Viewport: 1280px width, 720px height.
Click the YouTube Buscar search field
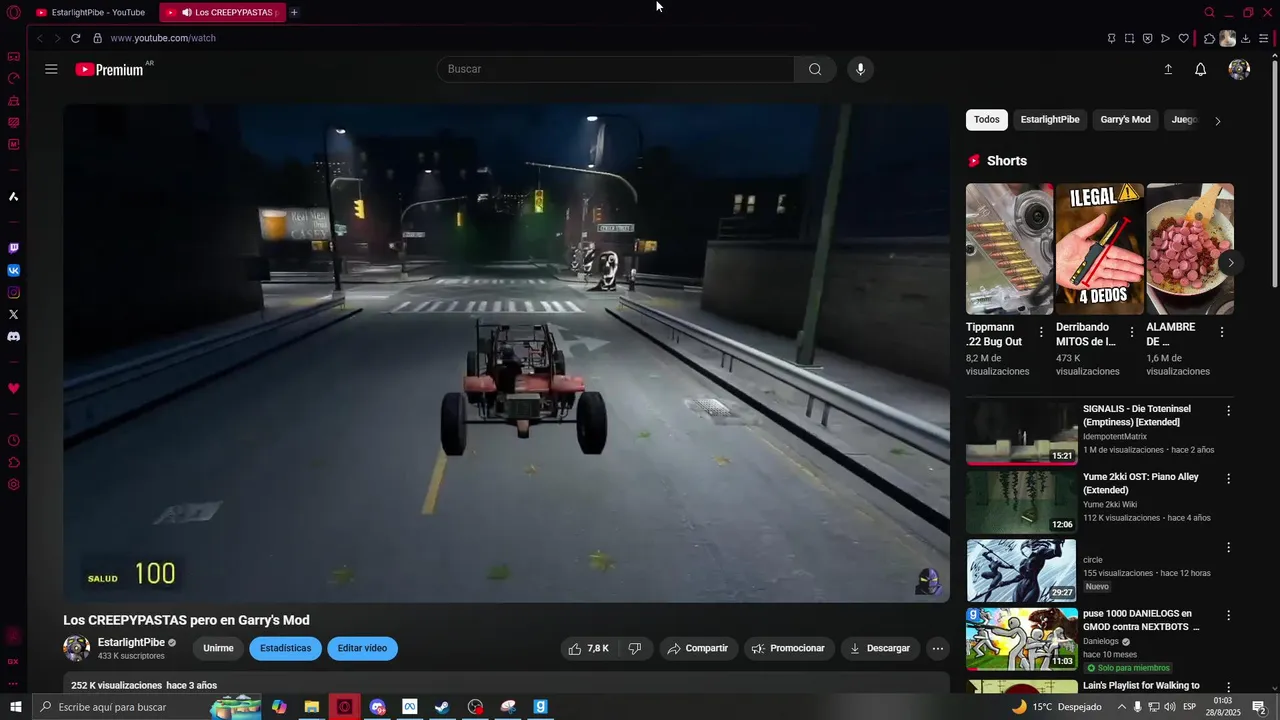click(x=616, y=69)
